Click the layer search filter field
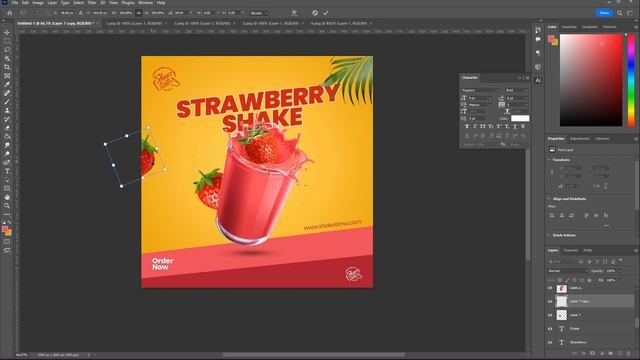Viewport: 640px width, 360px height. point(562,261)
